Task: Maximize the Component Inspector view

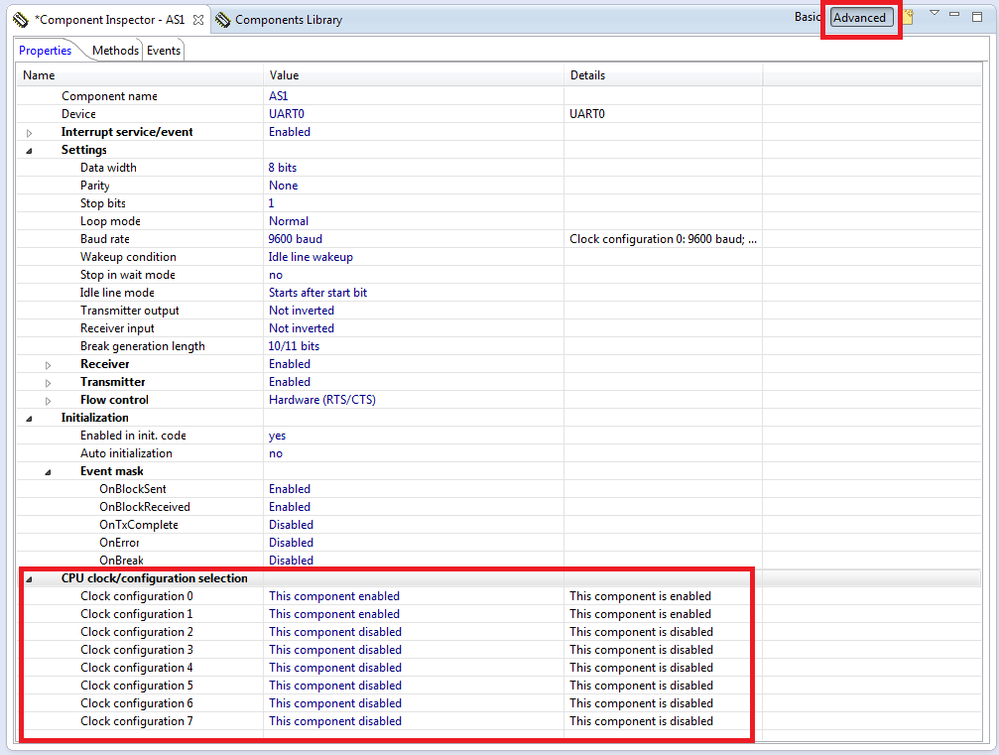Action: (x=977, y=17)
